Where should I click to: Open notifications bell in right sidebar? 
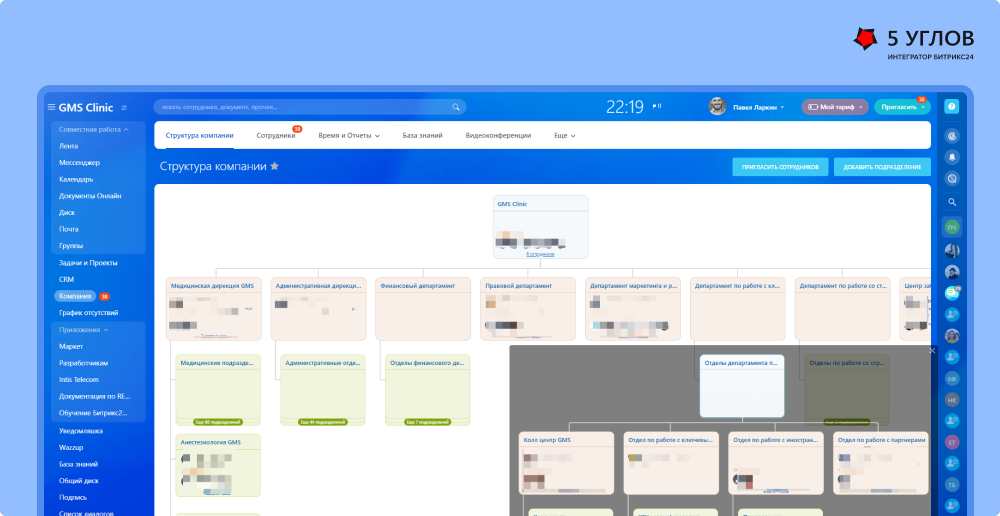click(x=952, y=157)
